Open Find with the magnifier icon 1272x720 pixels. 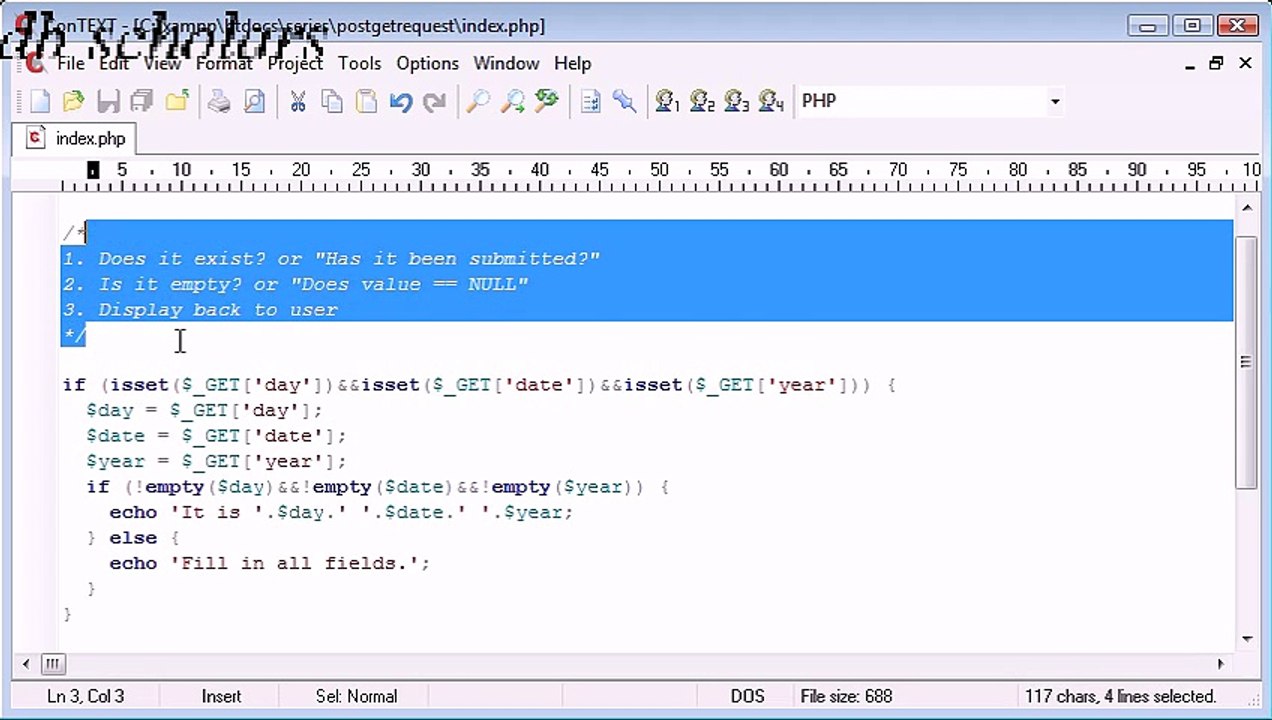[x=478, y=101]
